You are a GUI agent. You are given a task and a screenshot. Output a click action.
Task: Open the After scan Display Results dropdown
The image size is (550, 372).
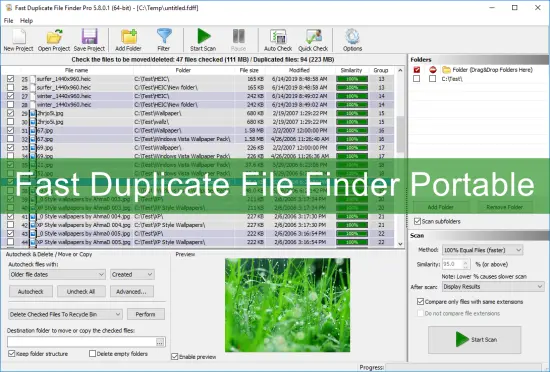tap(493, 287)
